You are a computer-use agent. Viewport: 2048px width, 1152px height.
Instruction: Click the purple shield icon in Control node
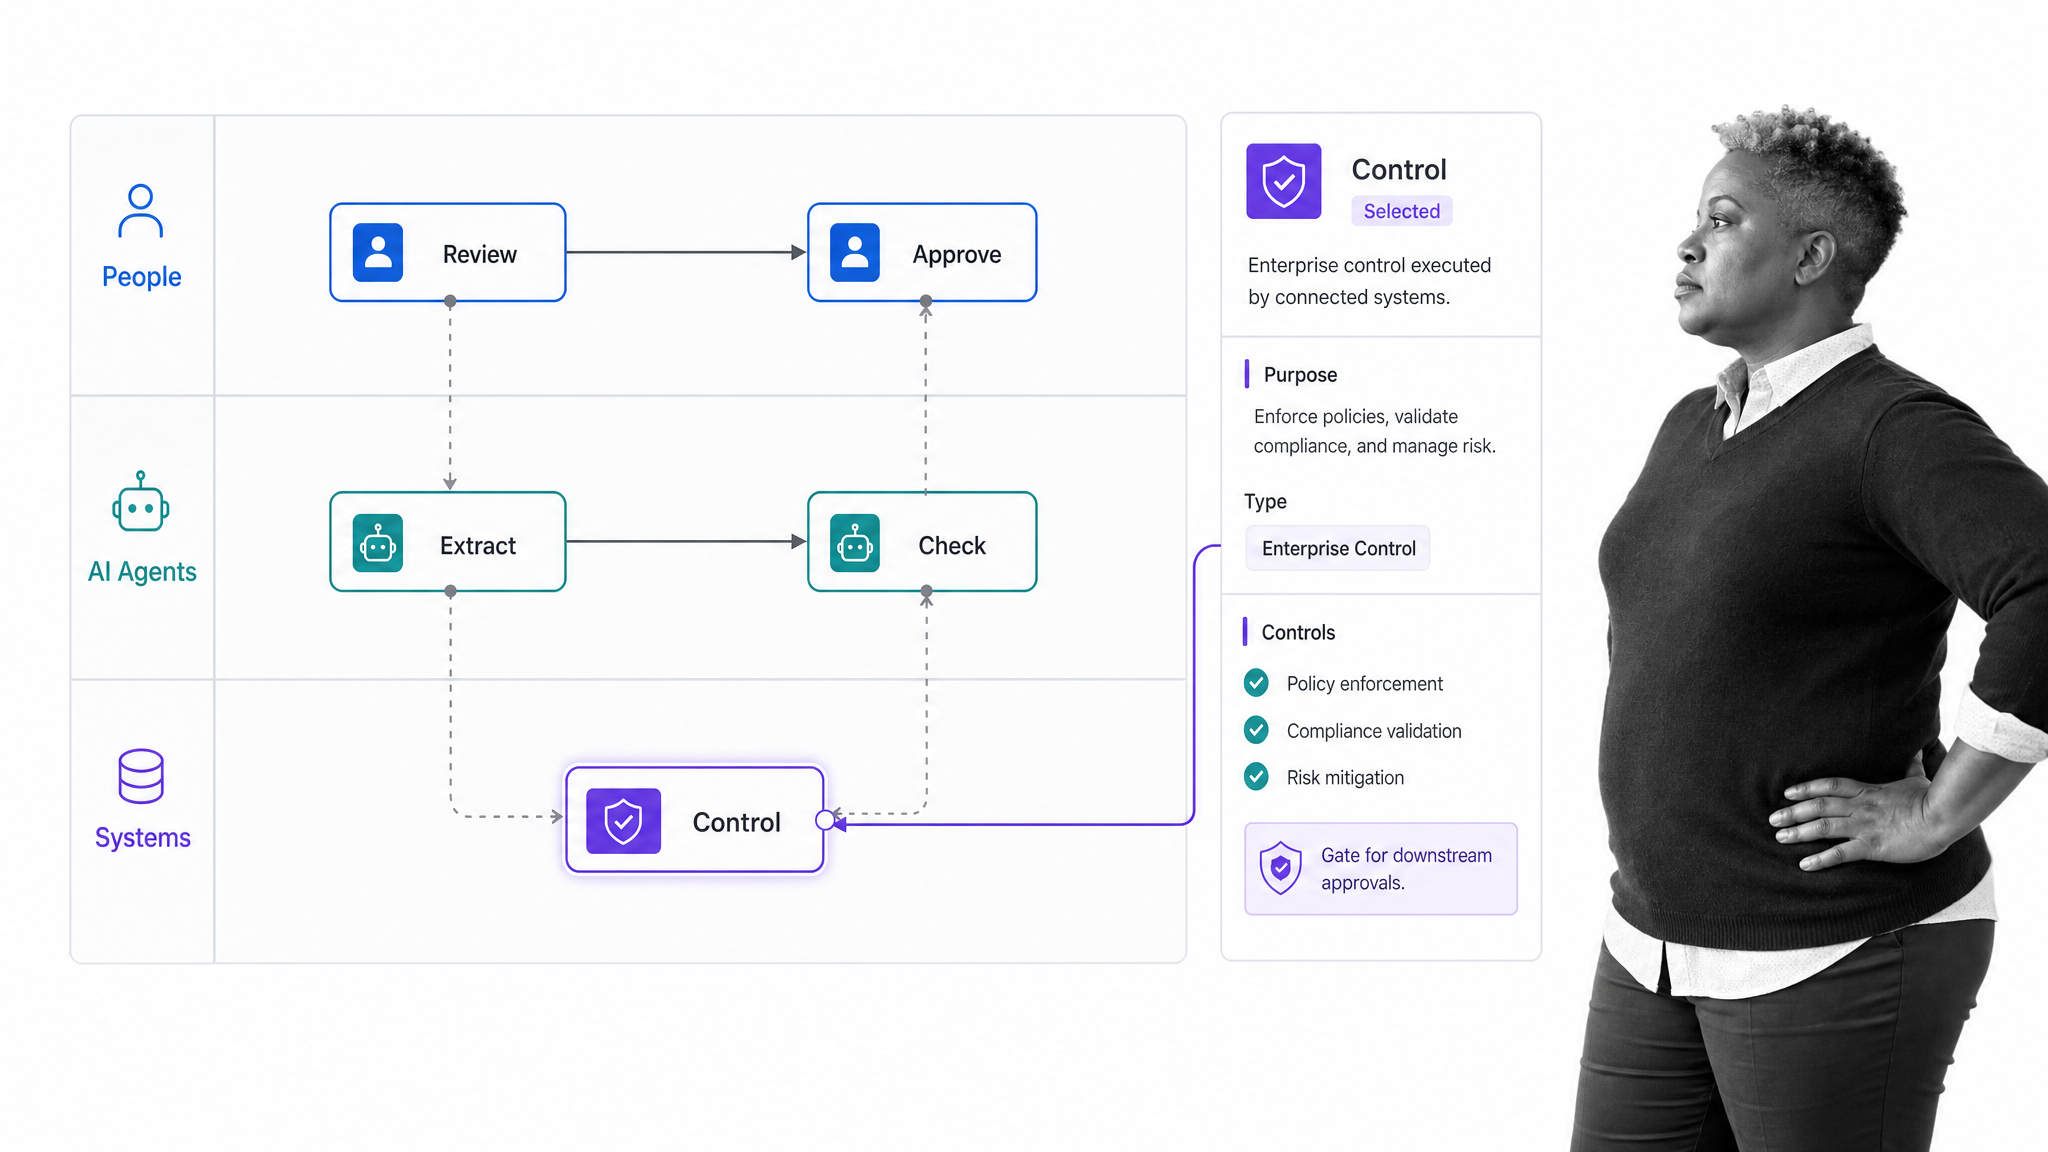pos(623,821)
